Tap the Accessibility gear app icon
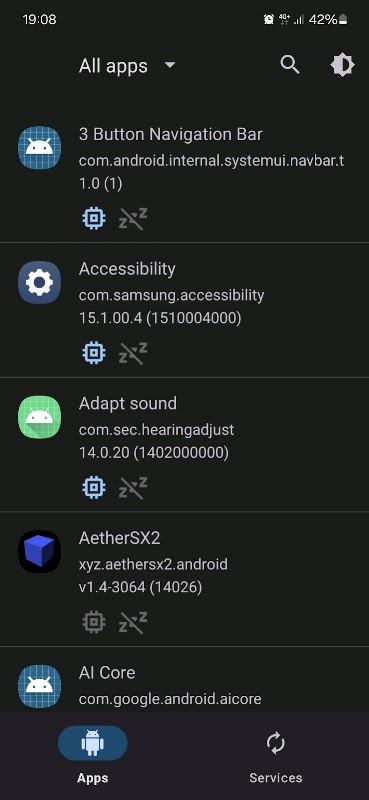 tap(39, 282)
